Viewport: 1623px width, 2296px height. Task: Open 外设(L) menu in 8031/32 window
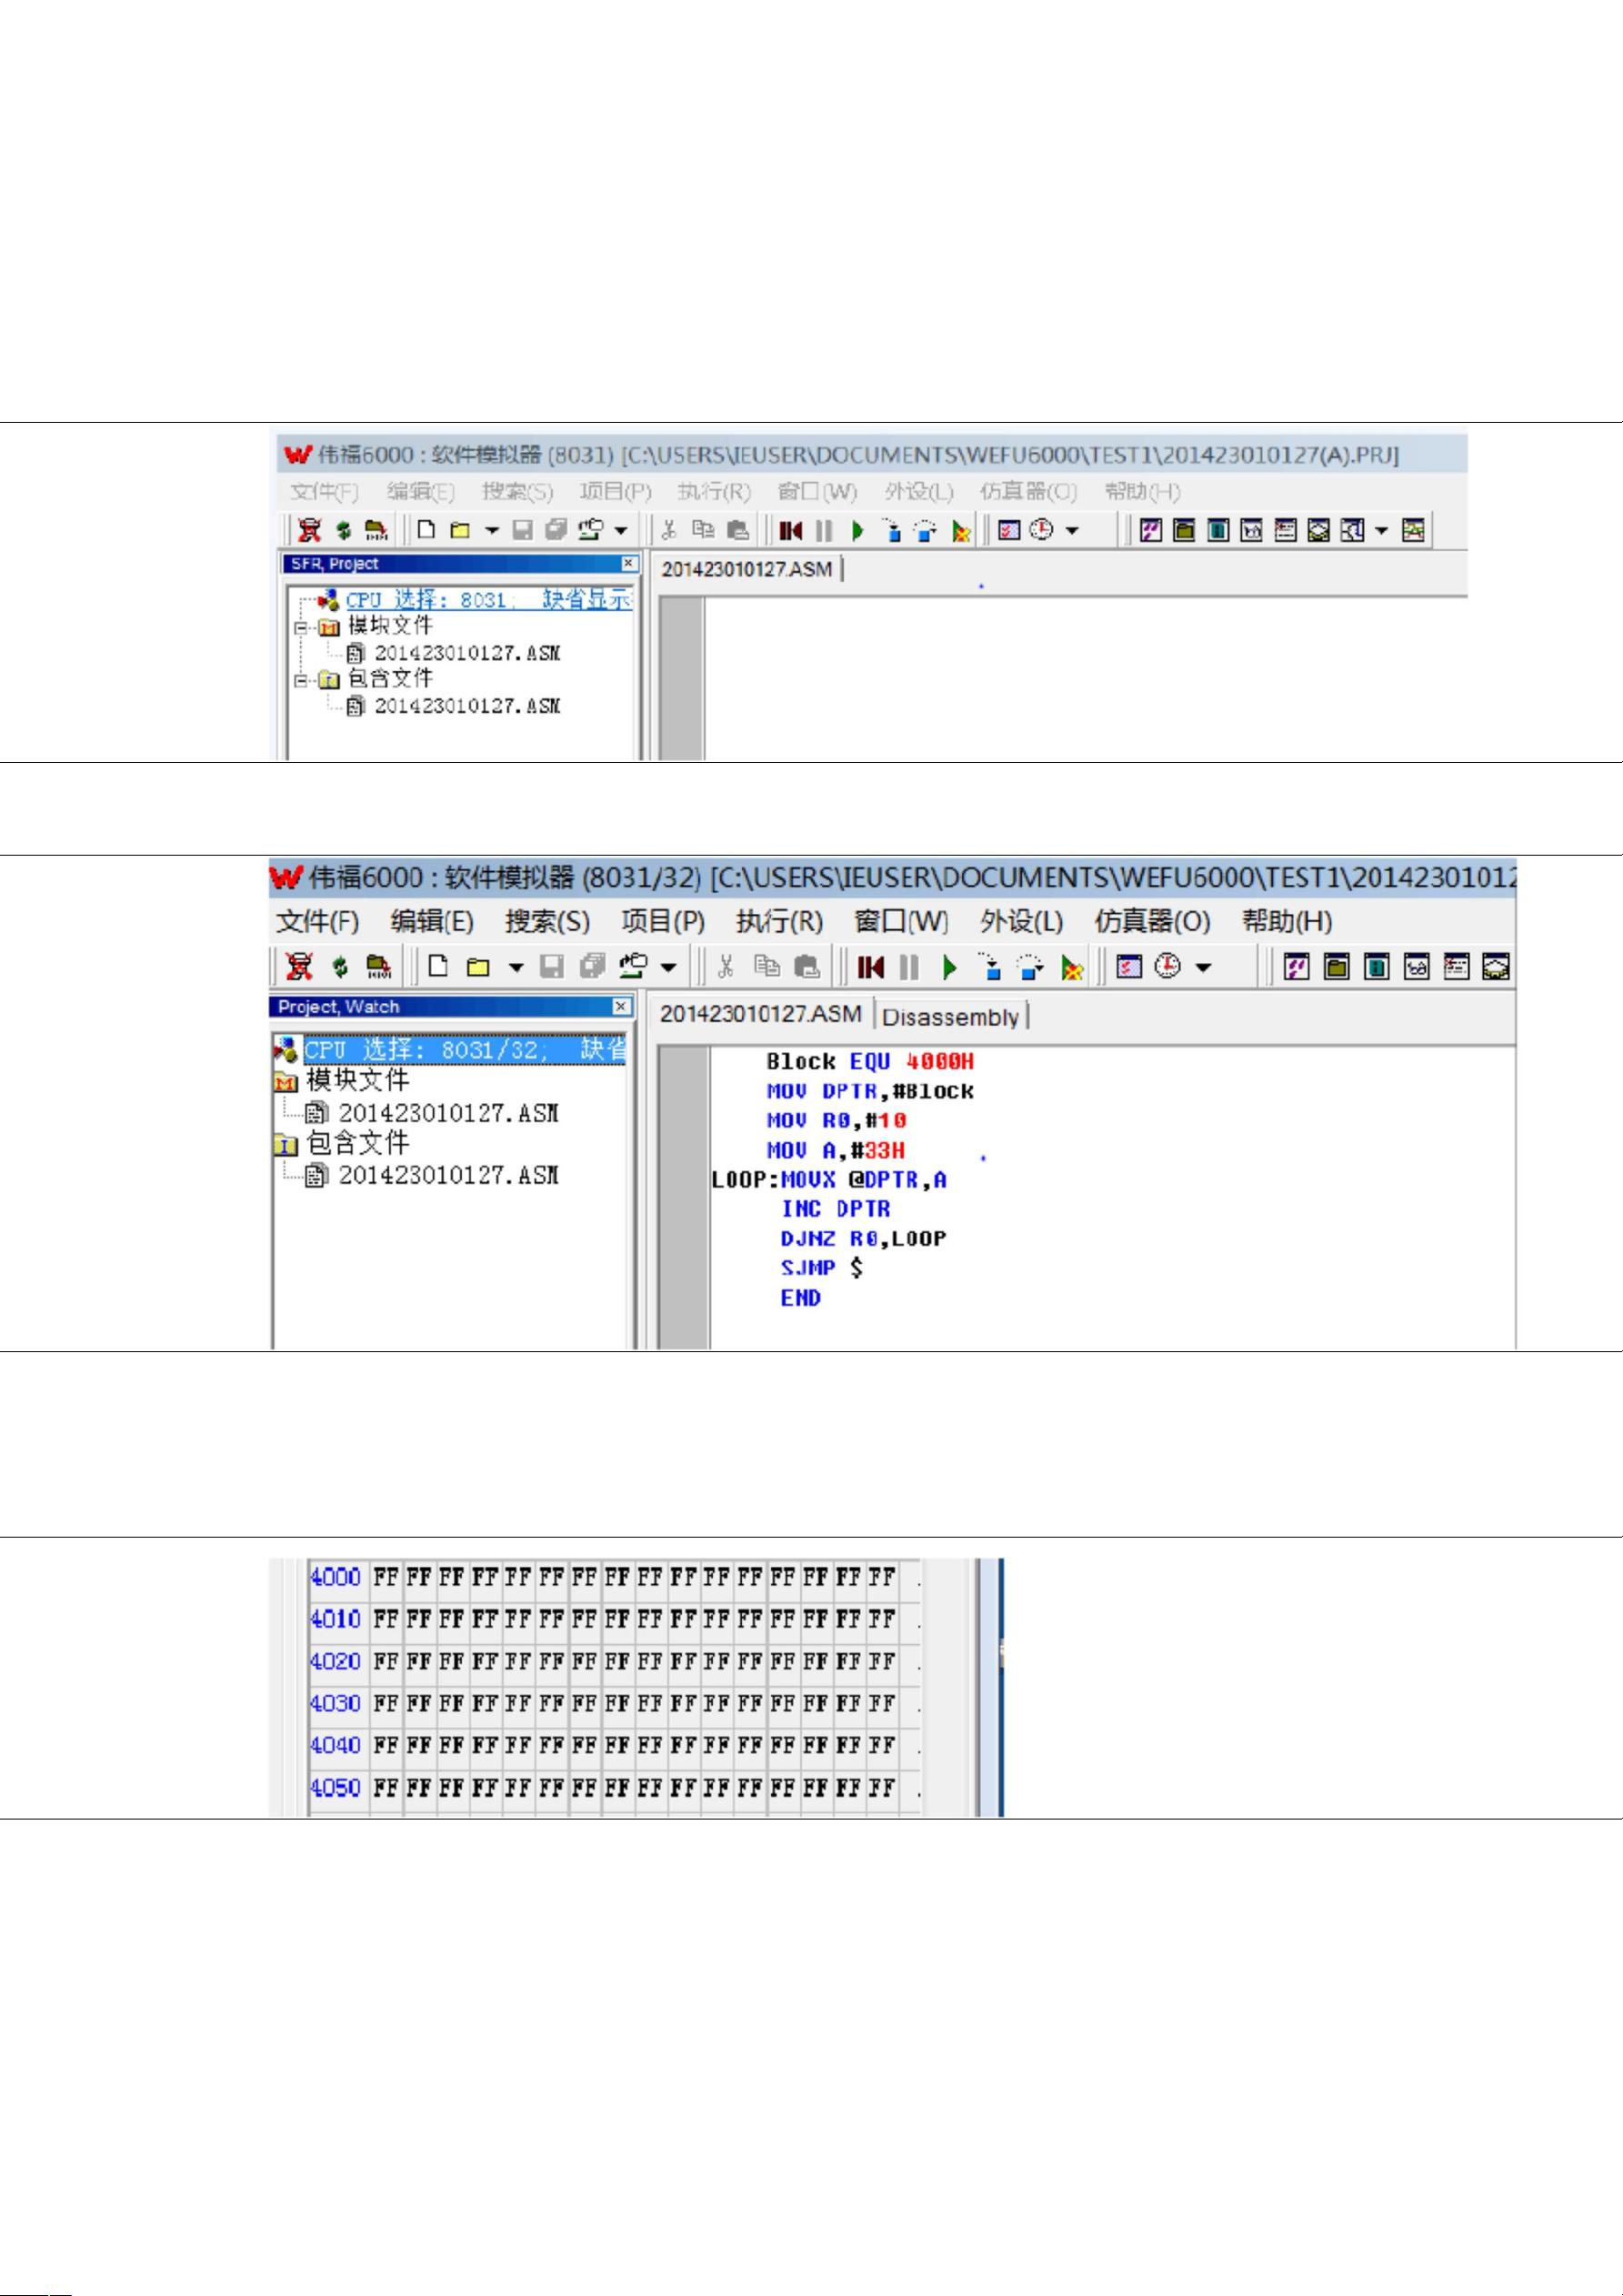[1021, 921]
